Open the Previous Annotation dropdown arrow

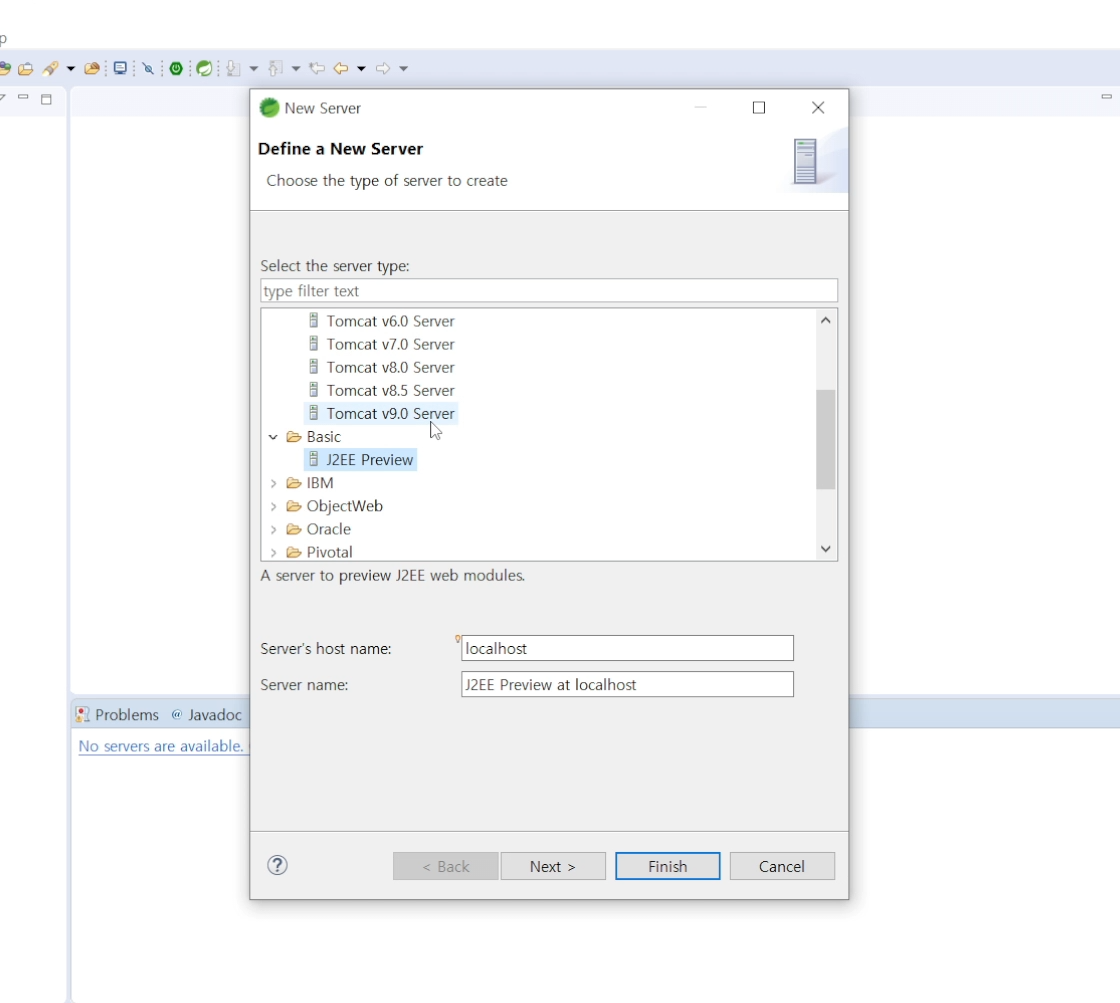tap(296, 69)
